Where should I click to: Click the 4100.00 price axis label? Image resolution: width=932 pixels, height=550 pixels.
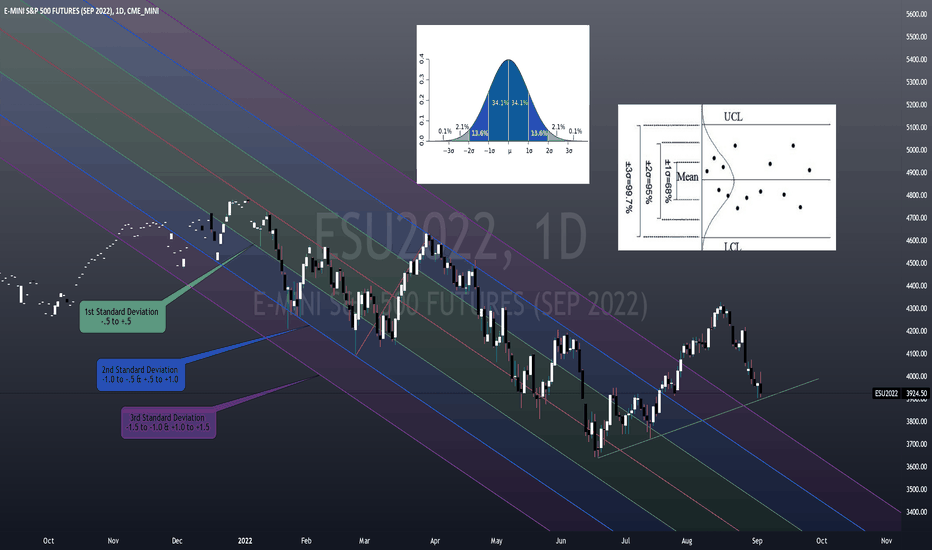[916, 354]
